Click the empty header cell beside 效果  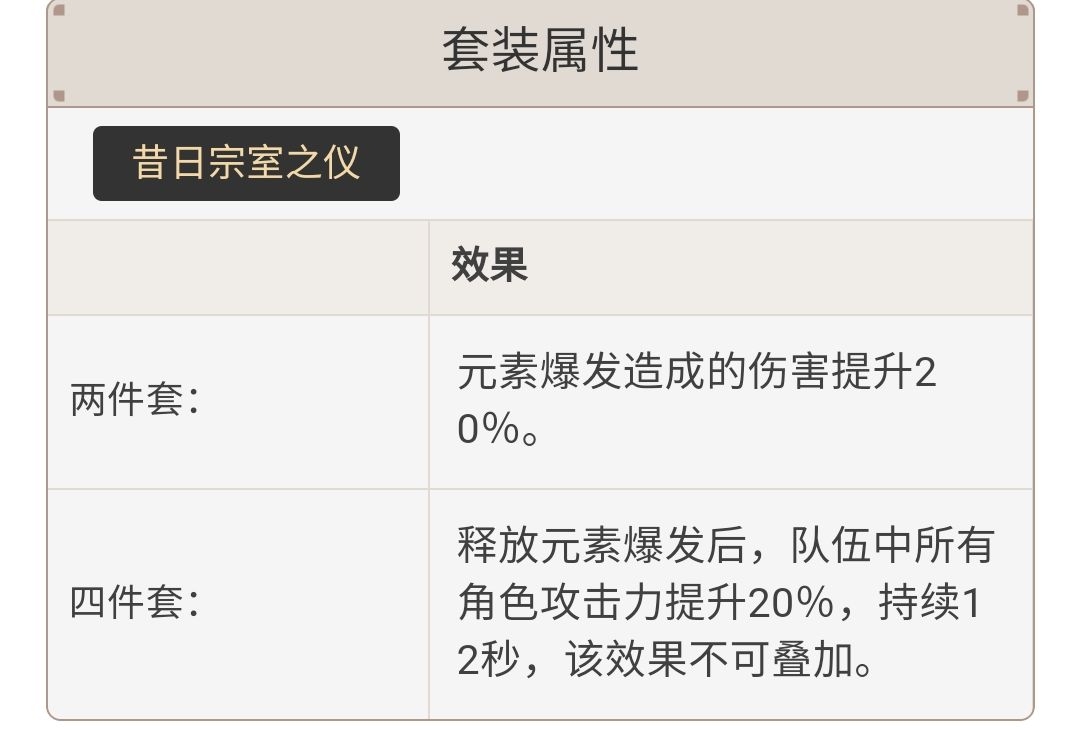coord(238,267)
